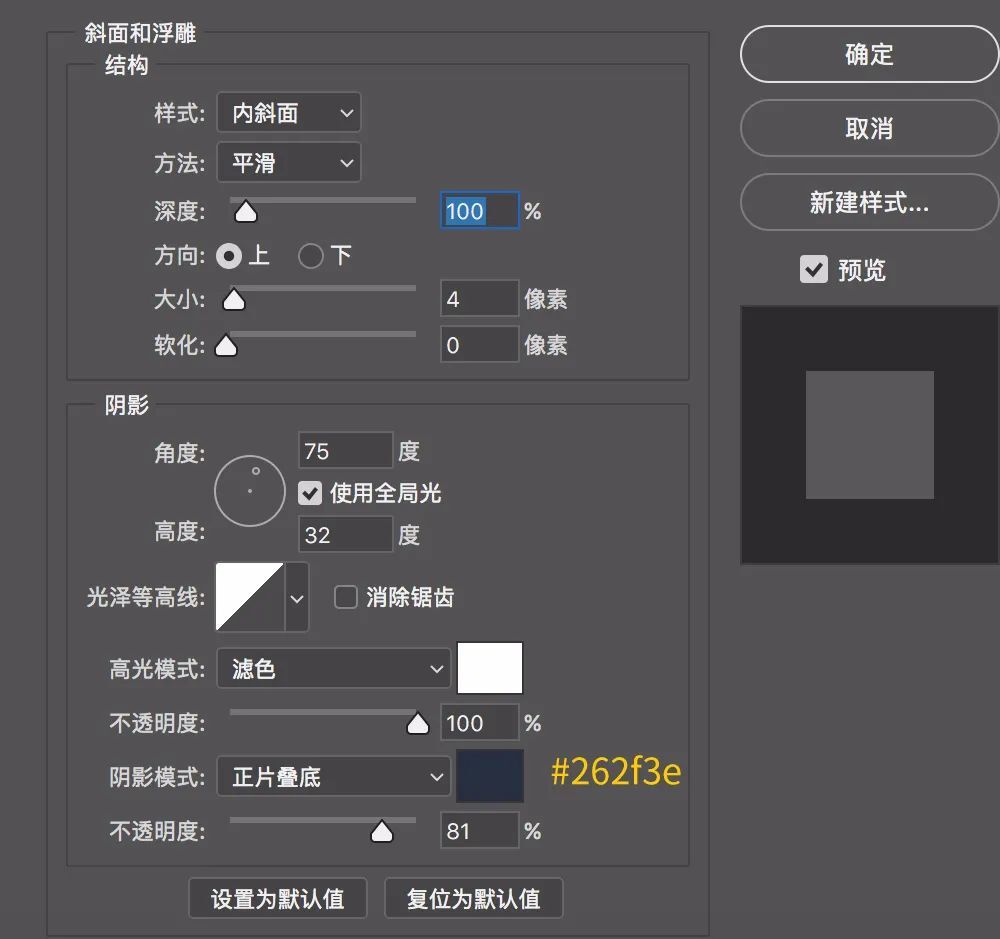Enable 消除锯齿 checkbox
The image size is (1000, 939).
click(x=346, y=598)
